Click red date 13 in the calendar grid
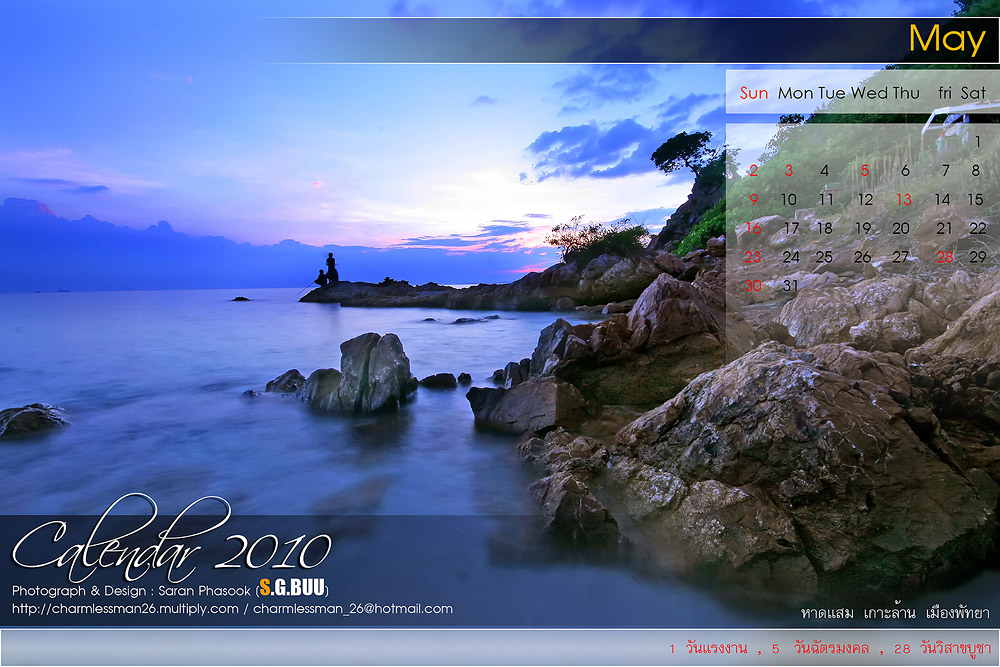The height and width of the screenshot is (667, 1000). point(904,200)
